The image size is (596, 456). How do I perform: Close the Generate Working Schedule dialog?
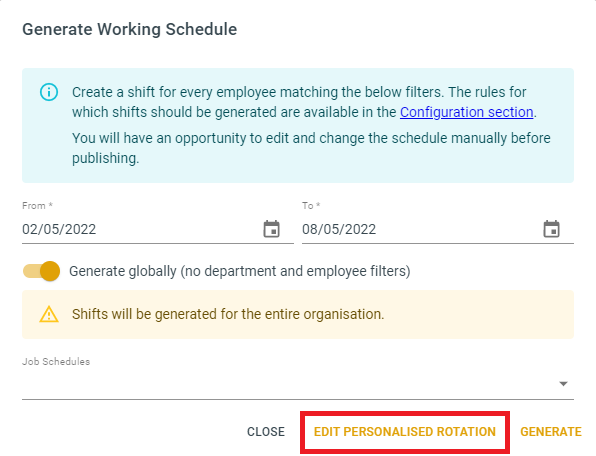click(x=266, y=432)
